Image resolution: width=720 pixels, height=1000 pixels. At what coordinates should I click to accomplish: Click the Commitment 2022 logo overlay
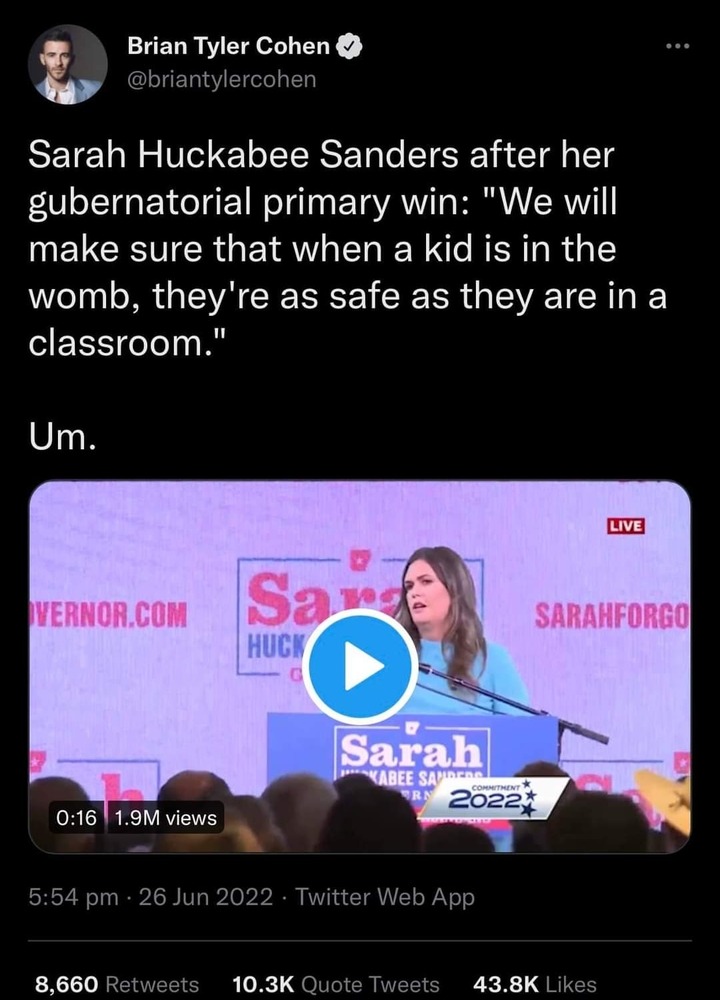[x=494, y=798]
